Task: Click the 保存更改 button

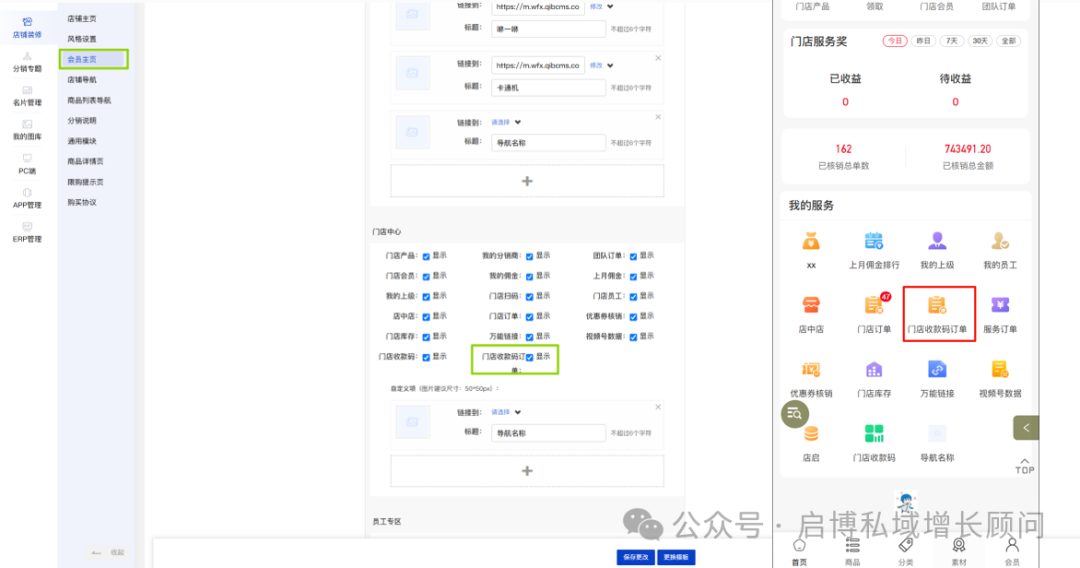Action: coord(635,557)
